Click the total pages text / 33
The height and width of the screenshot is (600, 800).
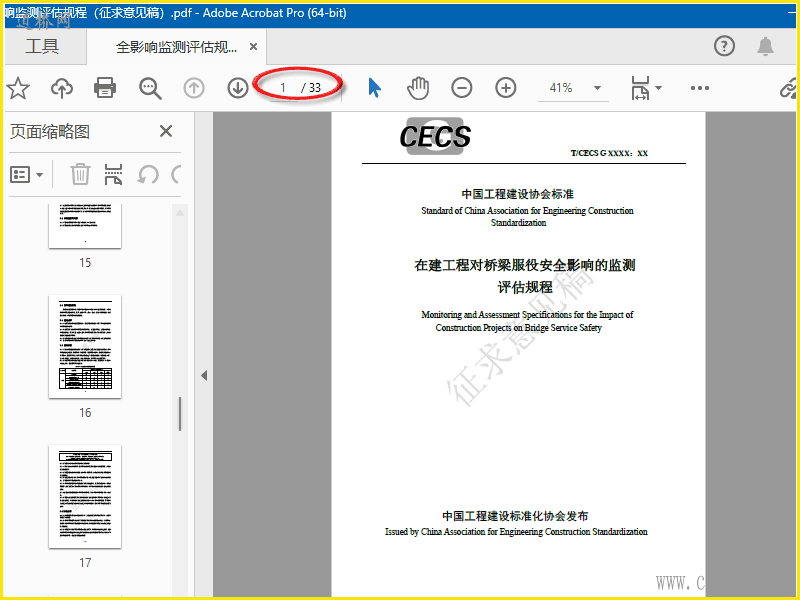(311, 88)
